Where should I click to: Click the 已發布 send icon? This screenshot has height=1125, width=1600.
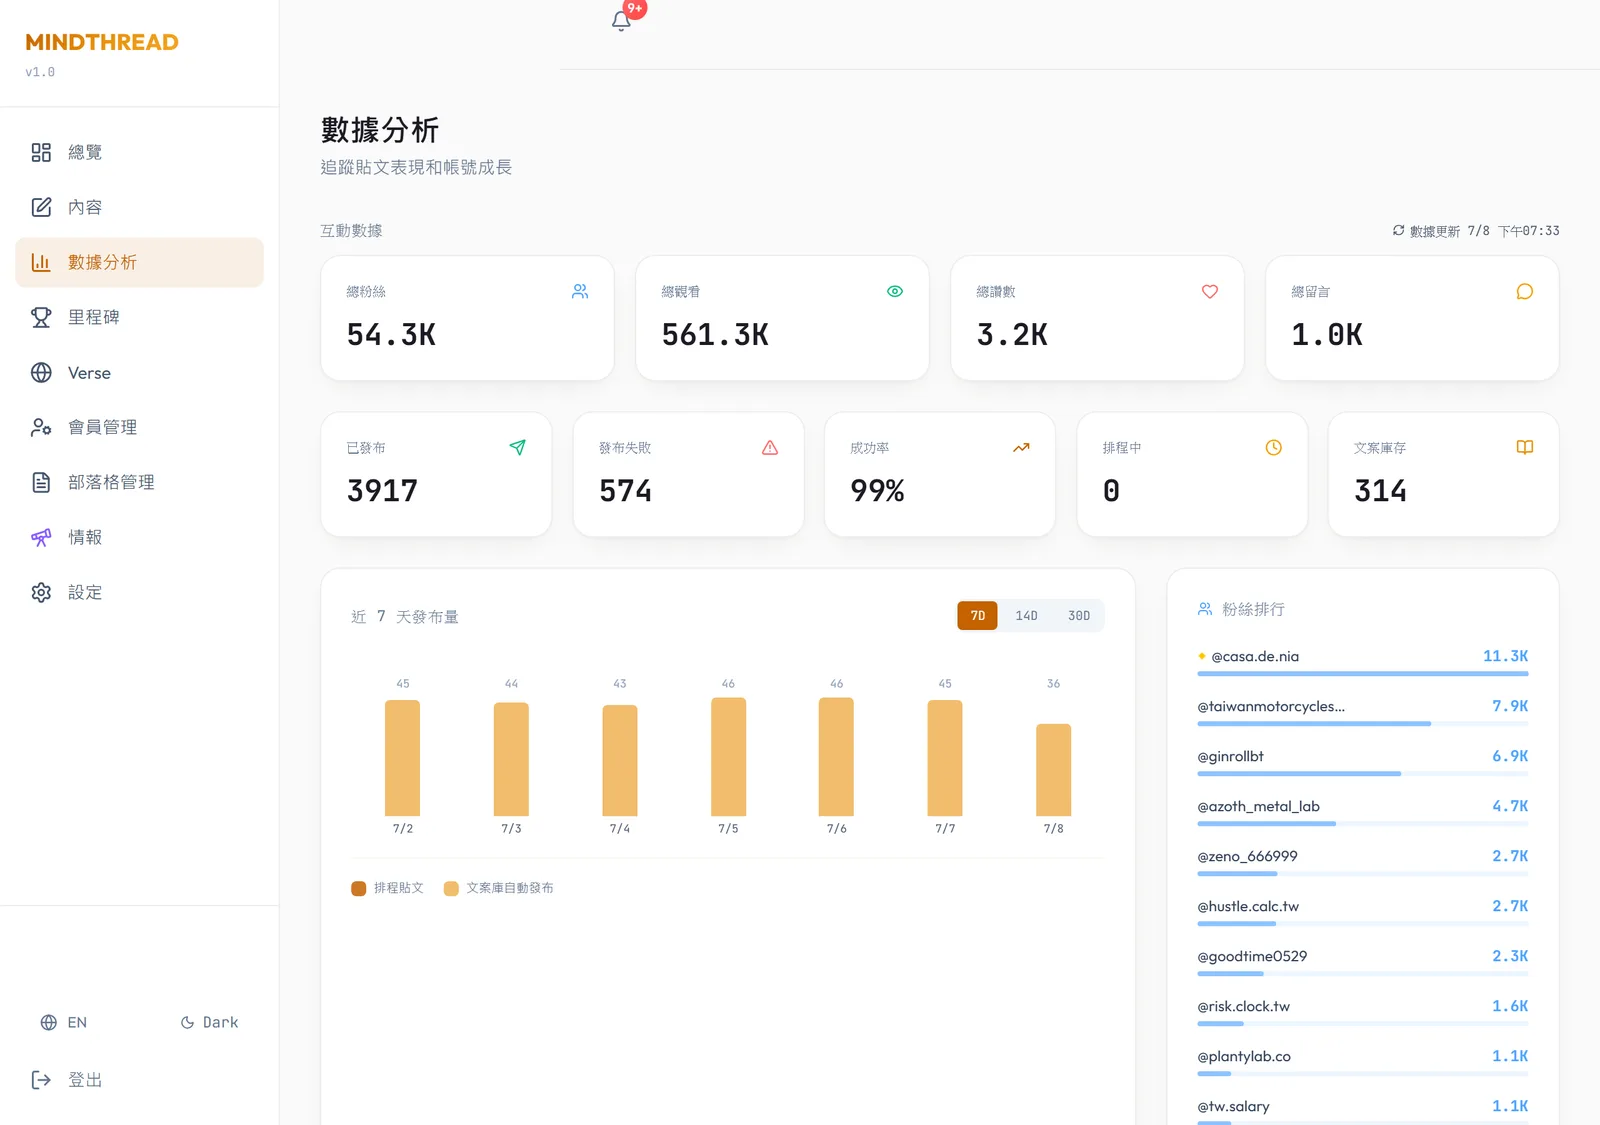517,447
